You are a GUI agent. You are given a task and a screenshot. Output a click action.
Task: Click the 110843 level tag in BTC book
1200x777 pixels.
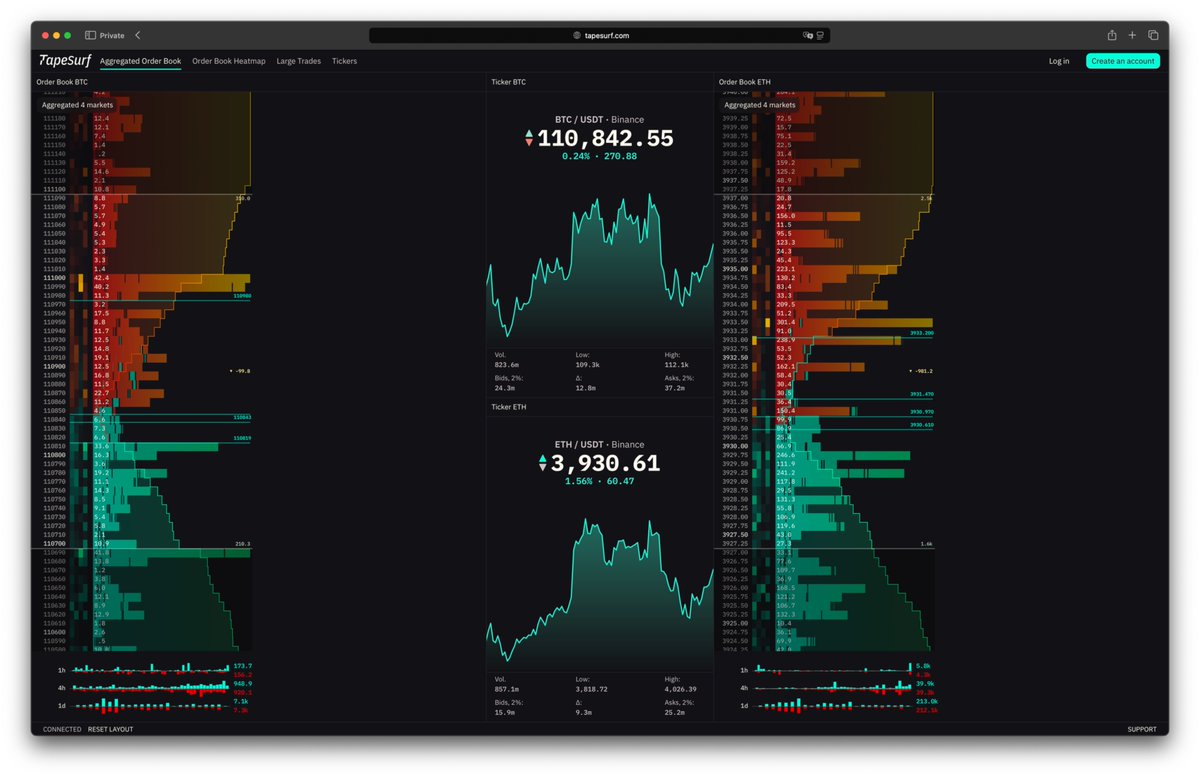coord(242,417)
